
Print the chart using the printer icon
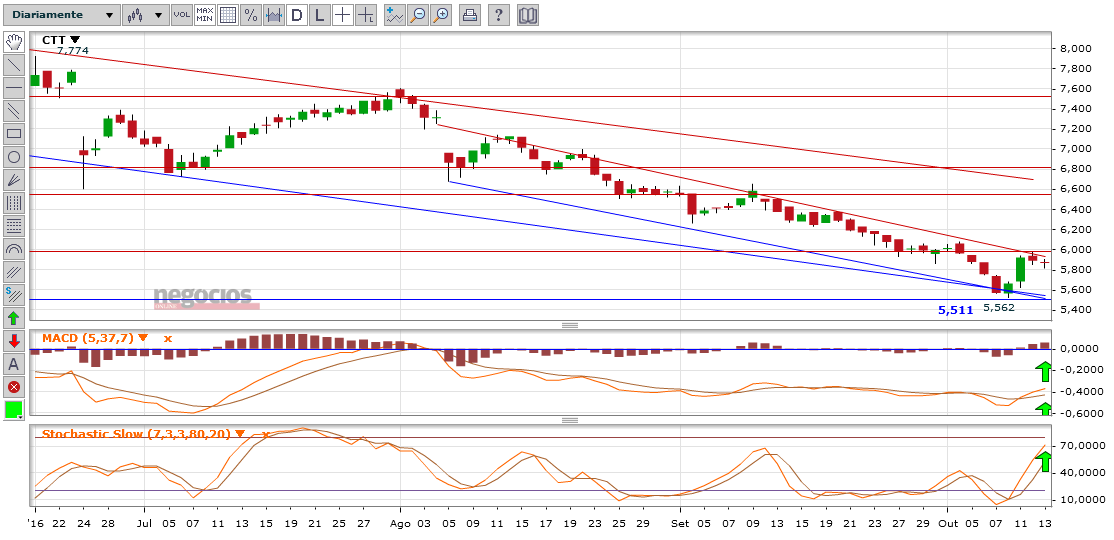pyautogui.click(x=469, y=15)
